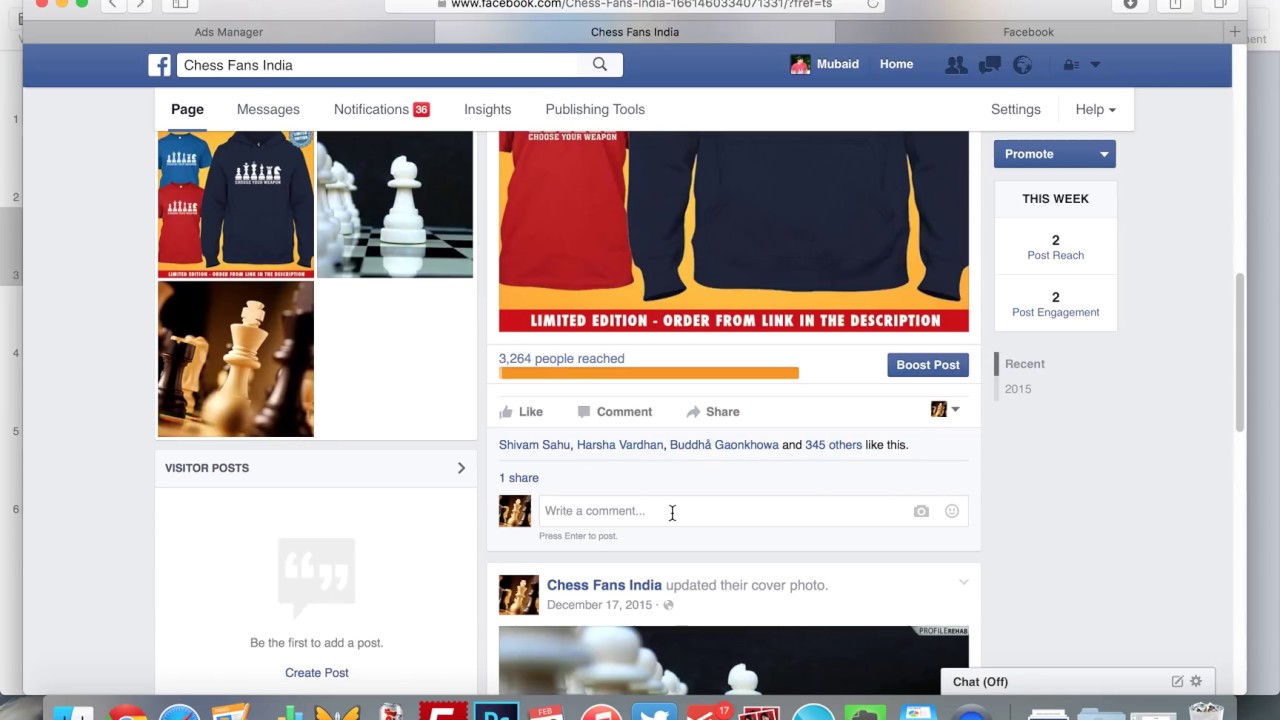Jump to 2015 in the timeline

pos(1018,389)
